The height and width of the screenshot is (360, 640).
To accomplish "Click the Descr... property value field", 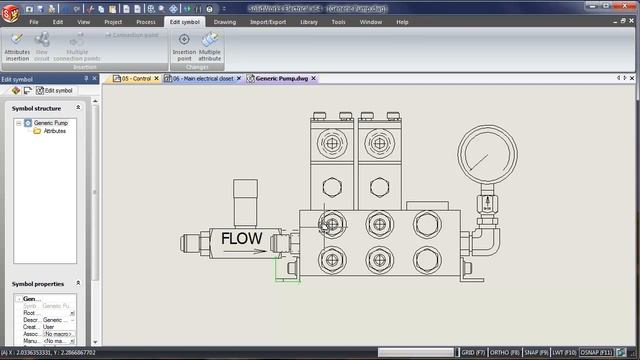I will tap(59, 320).
